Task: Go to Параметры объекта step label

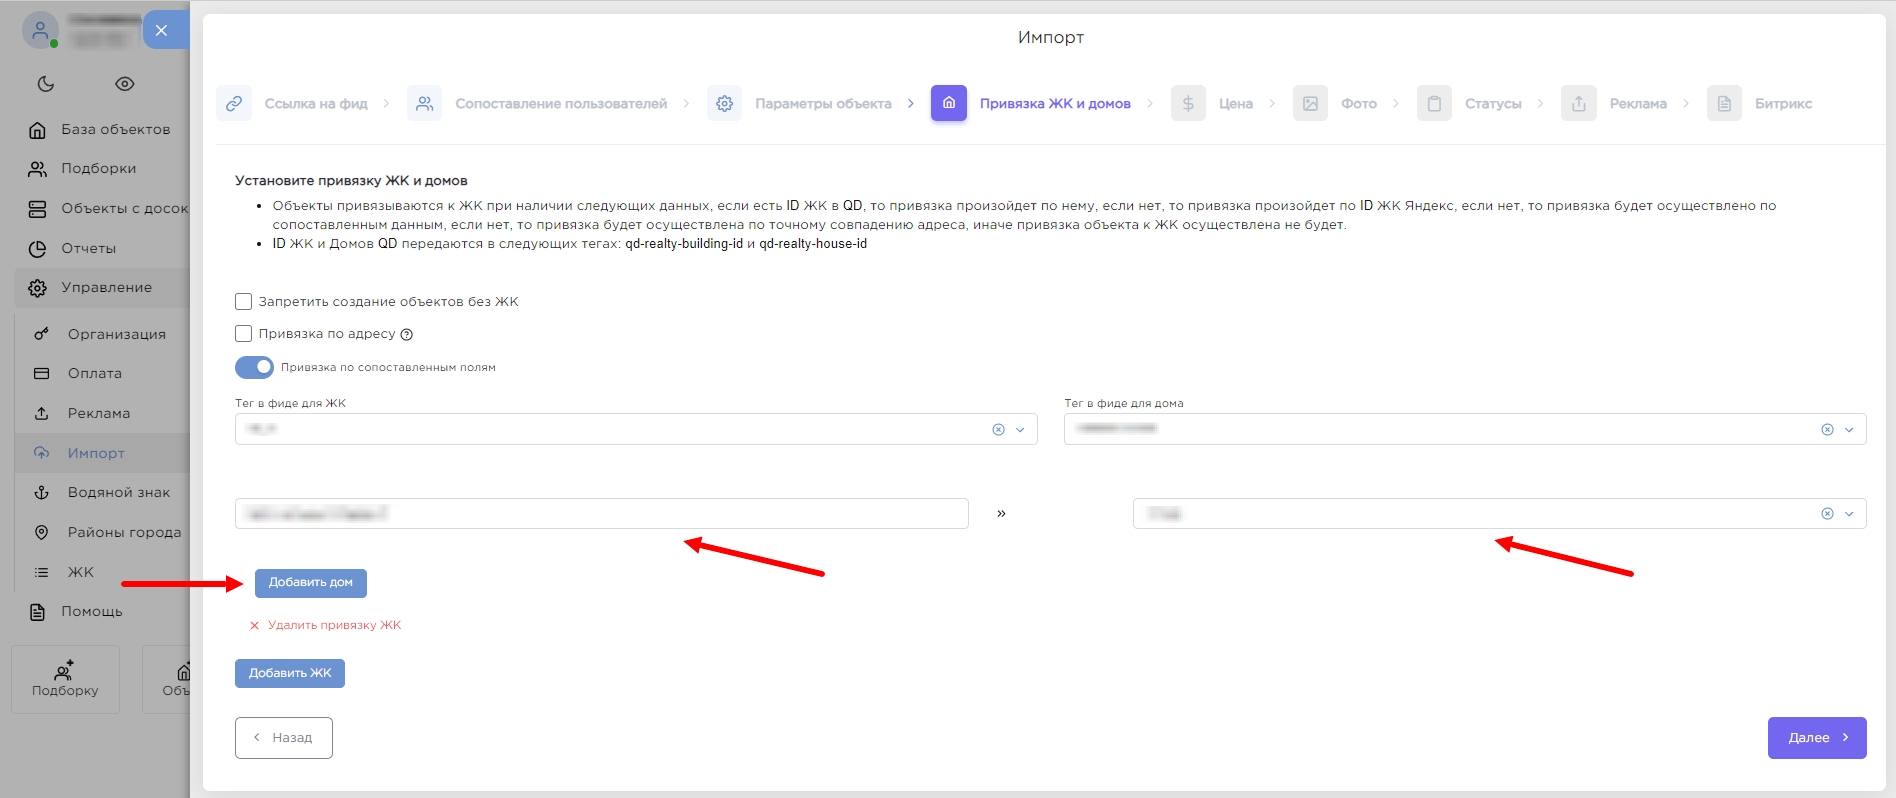Action: (823, 103)
